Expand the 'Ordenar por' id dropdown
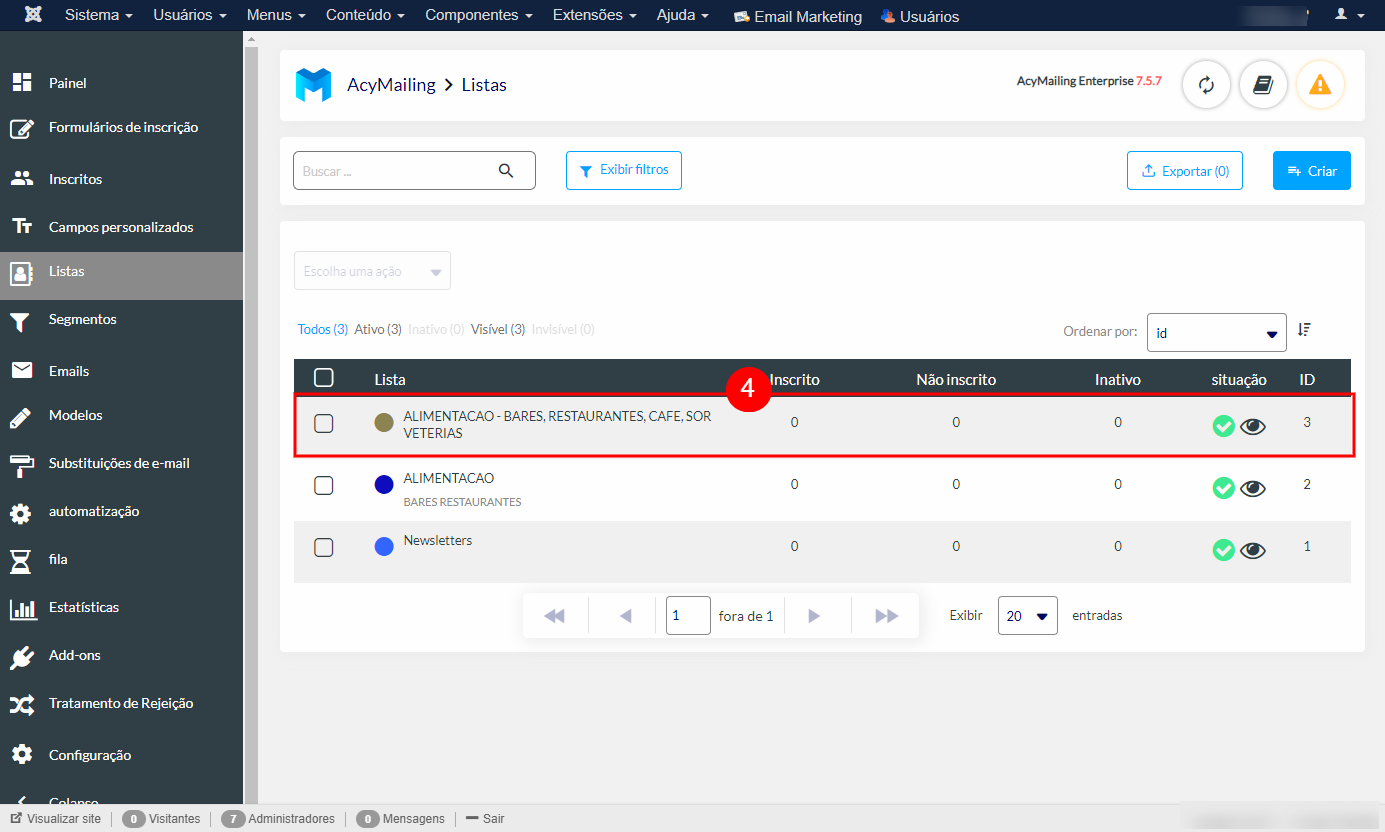The image size is (1385, 832). (1216, 333)
